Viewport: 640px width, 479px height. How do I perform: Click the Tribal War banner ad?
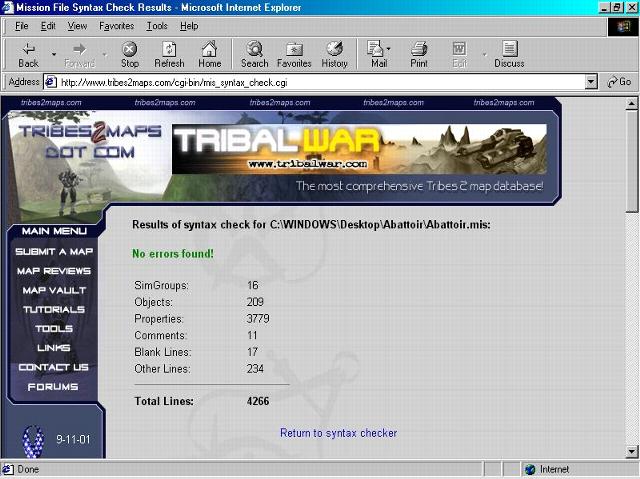coord(358,148)
